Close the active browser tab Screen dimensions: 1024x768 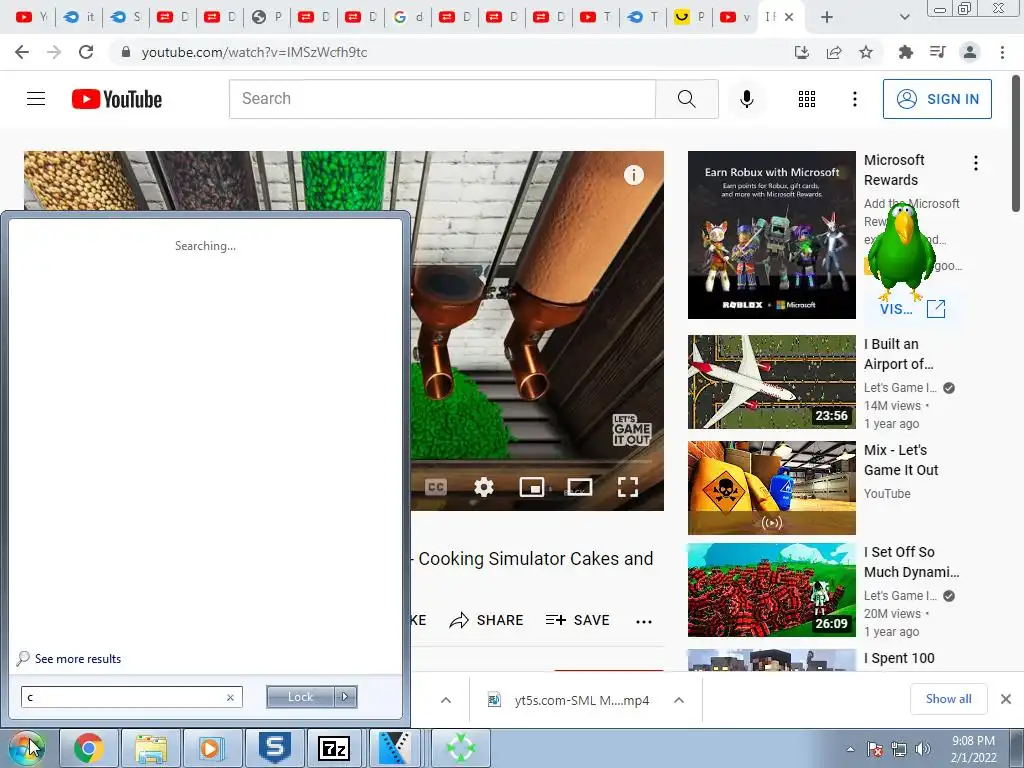[x=789, y=17]
